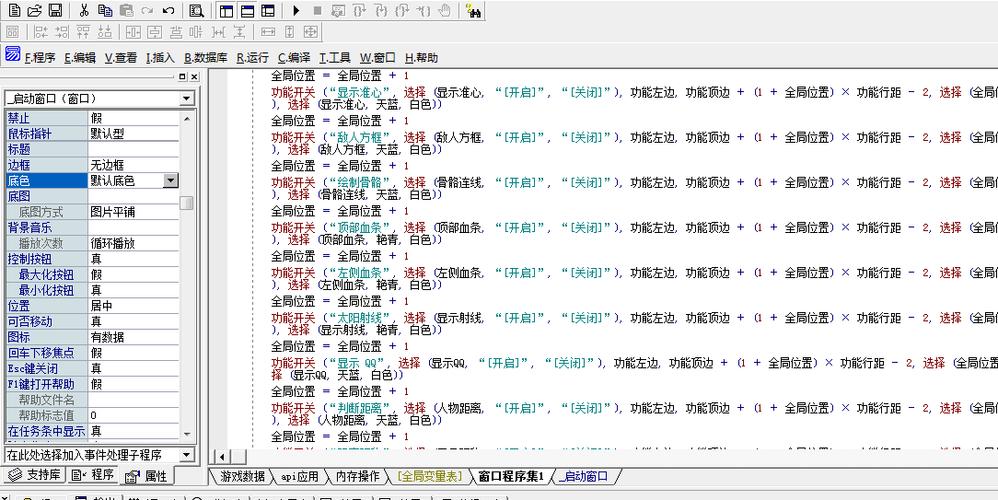Click the “绘制骨骼” code line
Screen dimensions: 998x500
(x=635, y=188)
